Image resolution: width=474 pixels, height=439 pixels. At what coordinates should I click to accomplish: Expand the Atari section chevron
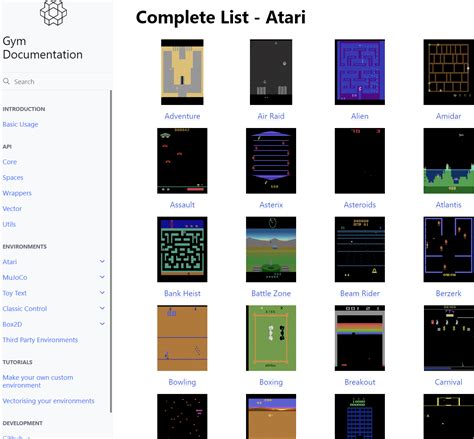102,261
